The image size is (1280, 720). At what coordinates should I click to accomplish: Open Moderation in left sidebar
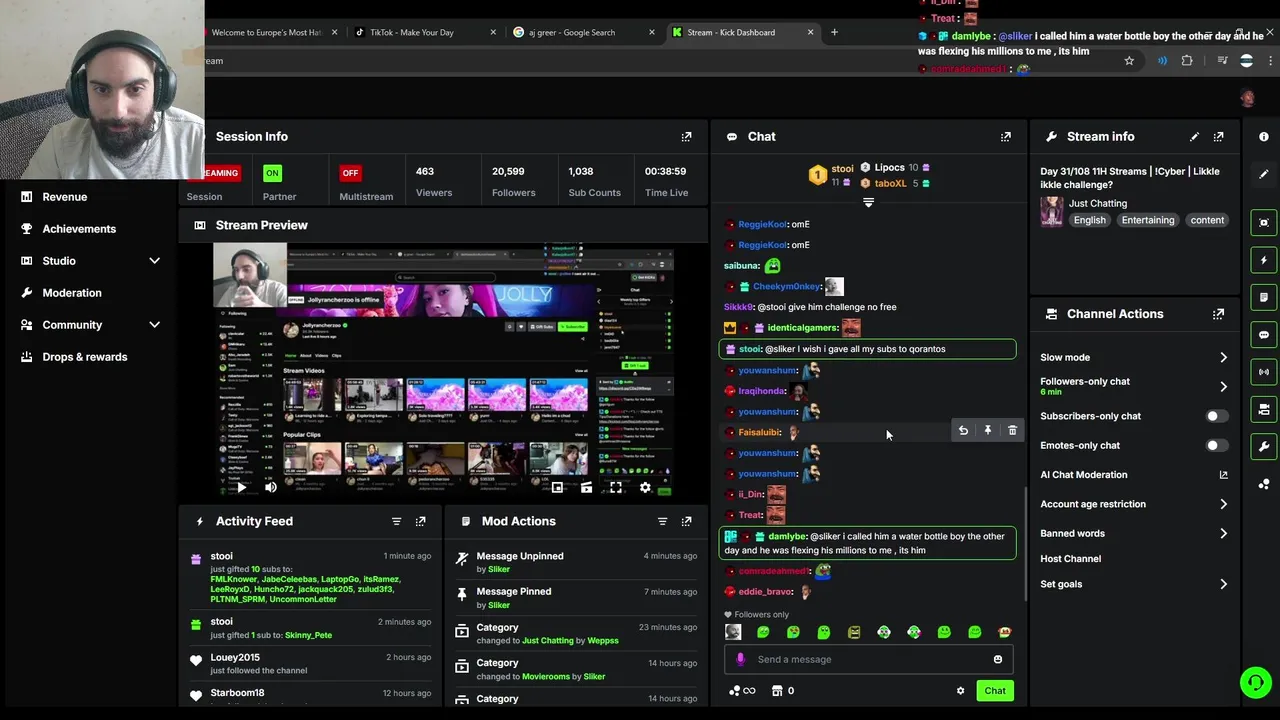tap(72, 293)
